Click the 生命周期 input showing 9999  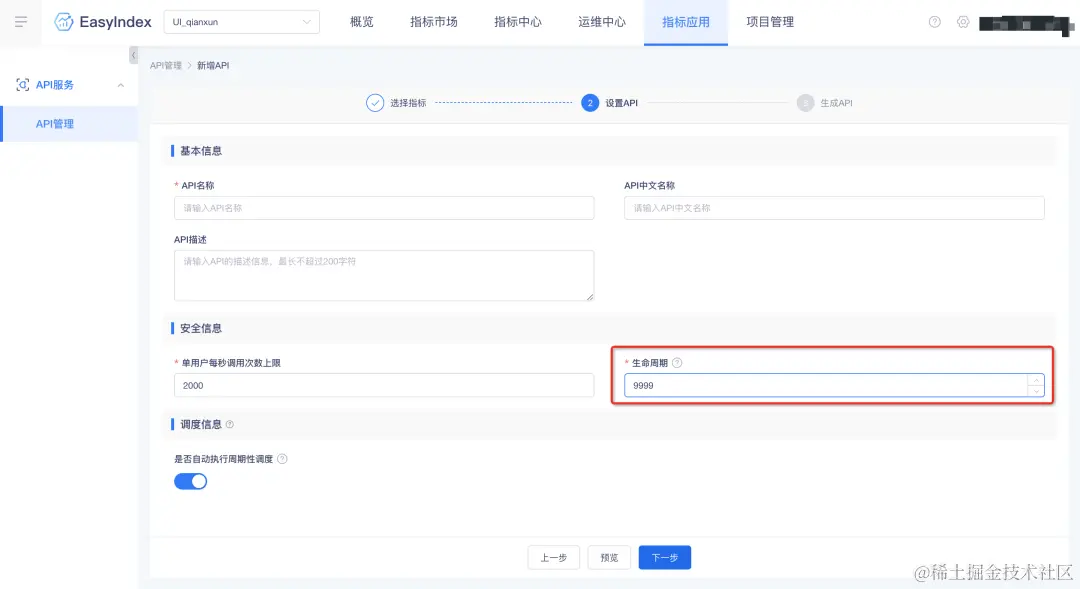coord(834,385)
